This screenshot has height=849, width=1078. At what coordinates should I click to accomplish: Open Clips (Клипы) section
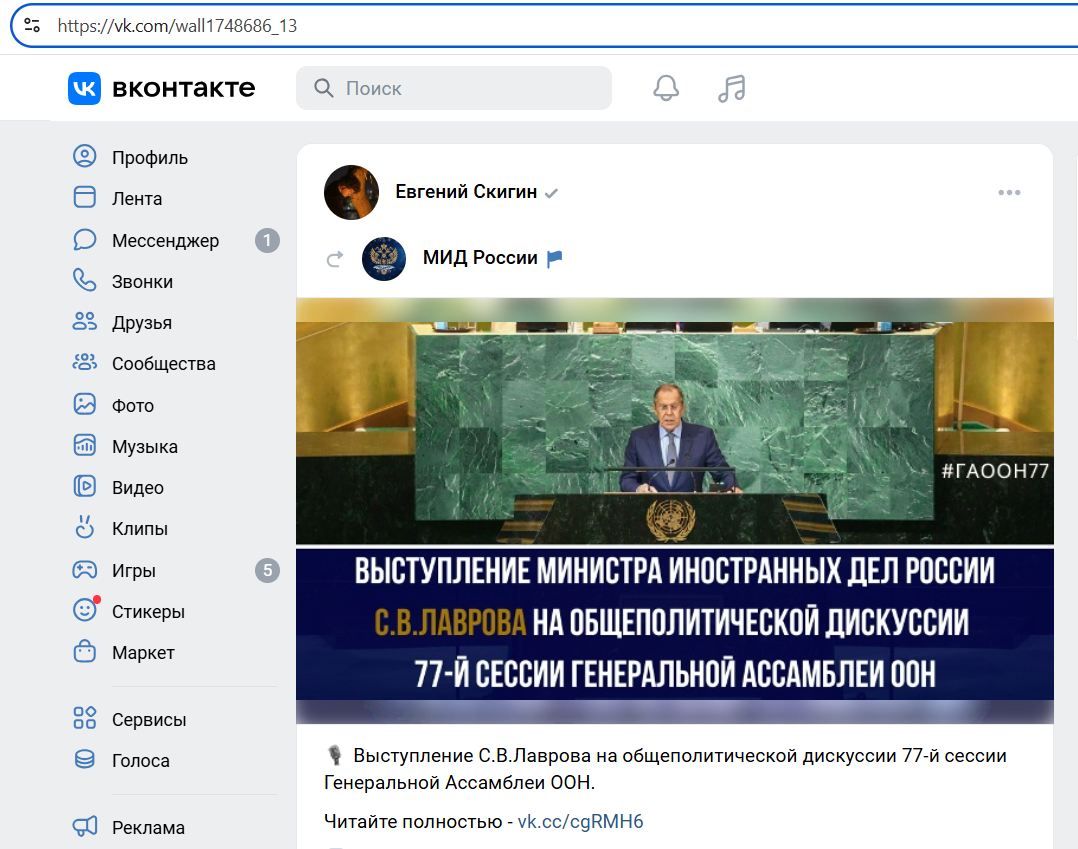tap(139, 529)
